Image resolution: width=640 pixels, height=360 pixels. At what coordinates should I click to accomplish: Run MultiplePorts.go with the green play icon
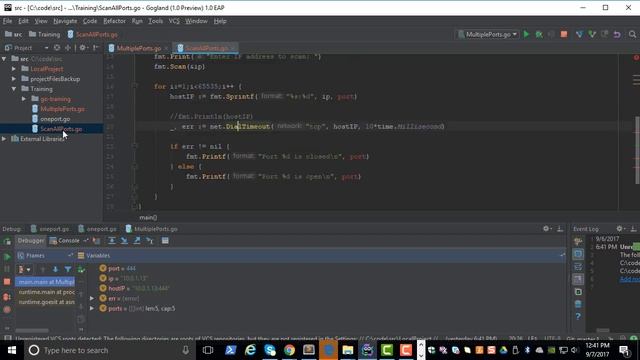click(526, 34)
